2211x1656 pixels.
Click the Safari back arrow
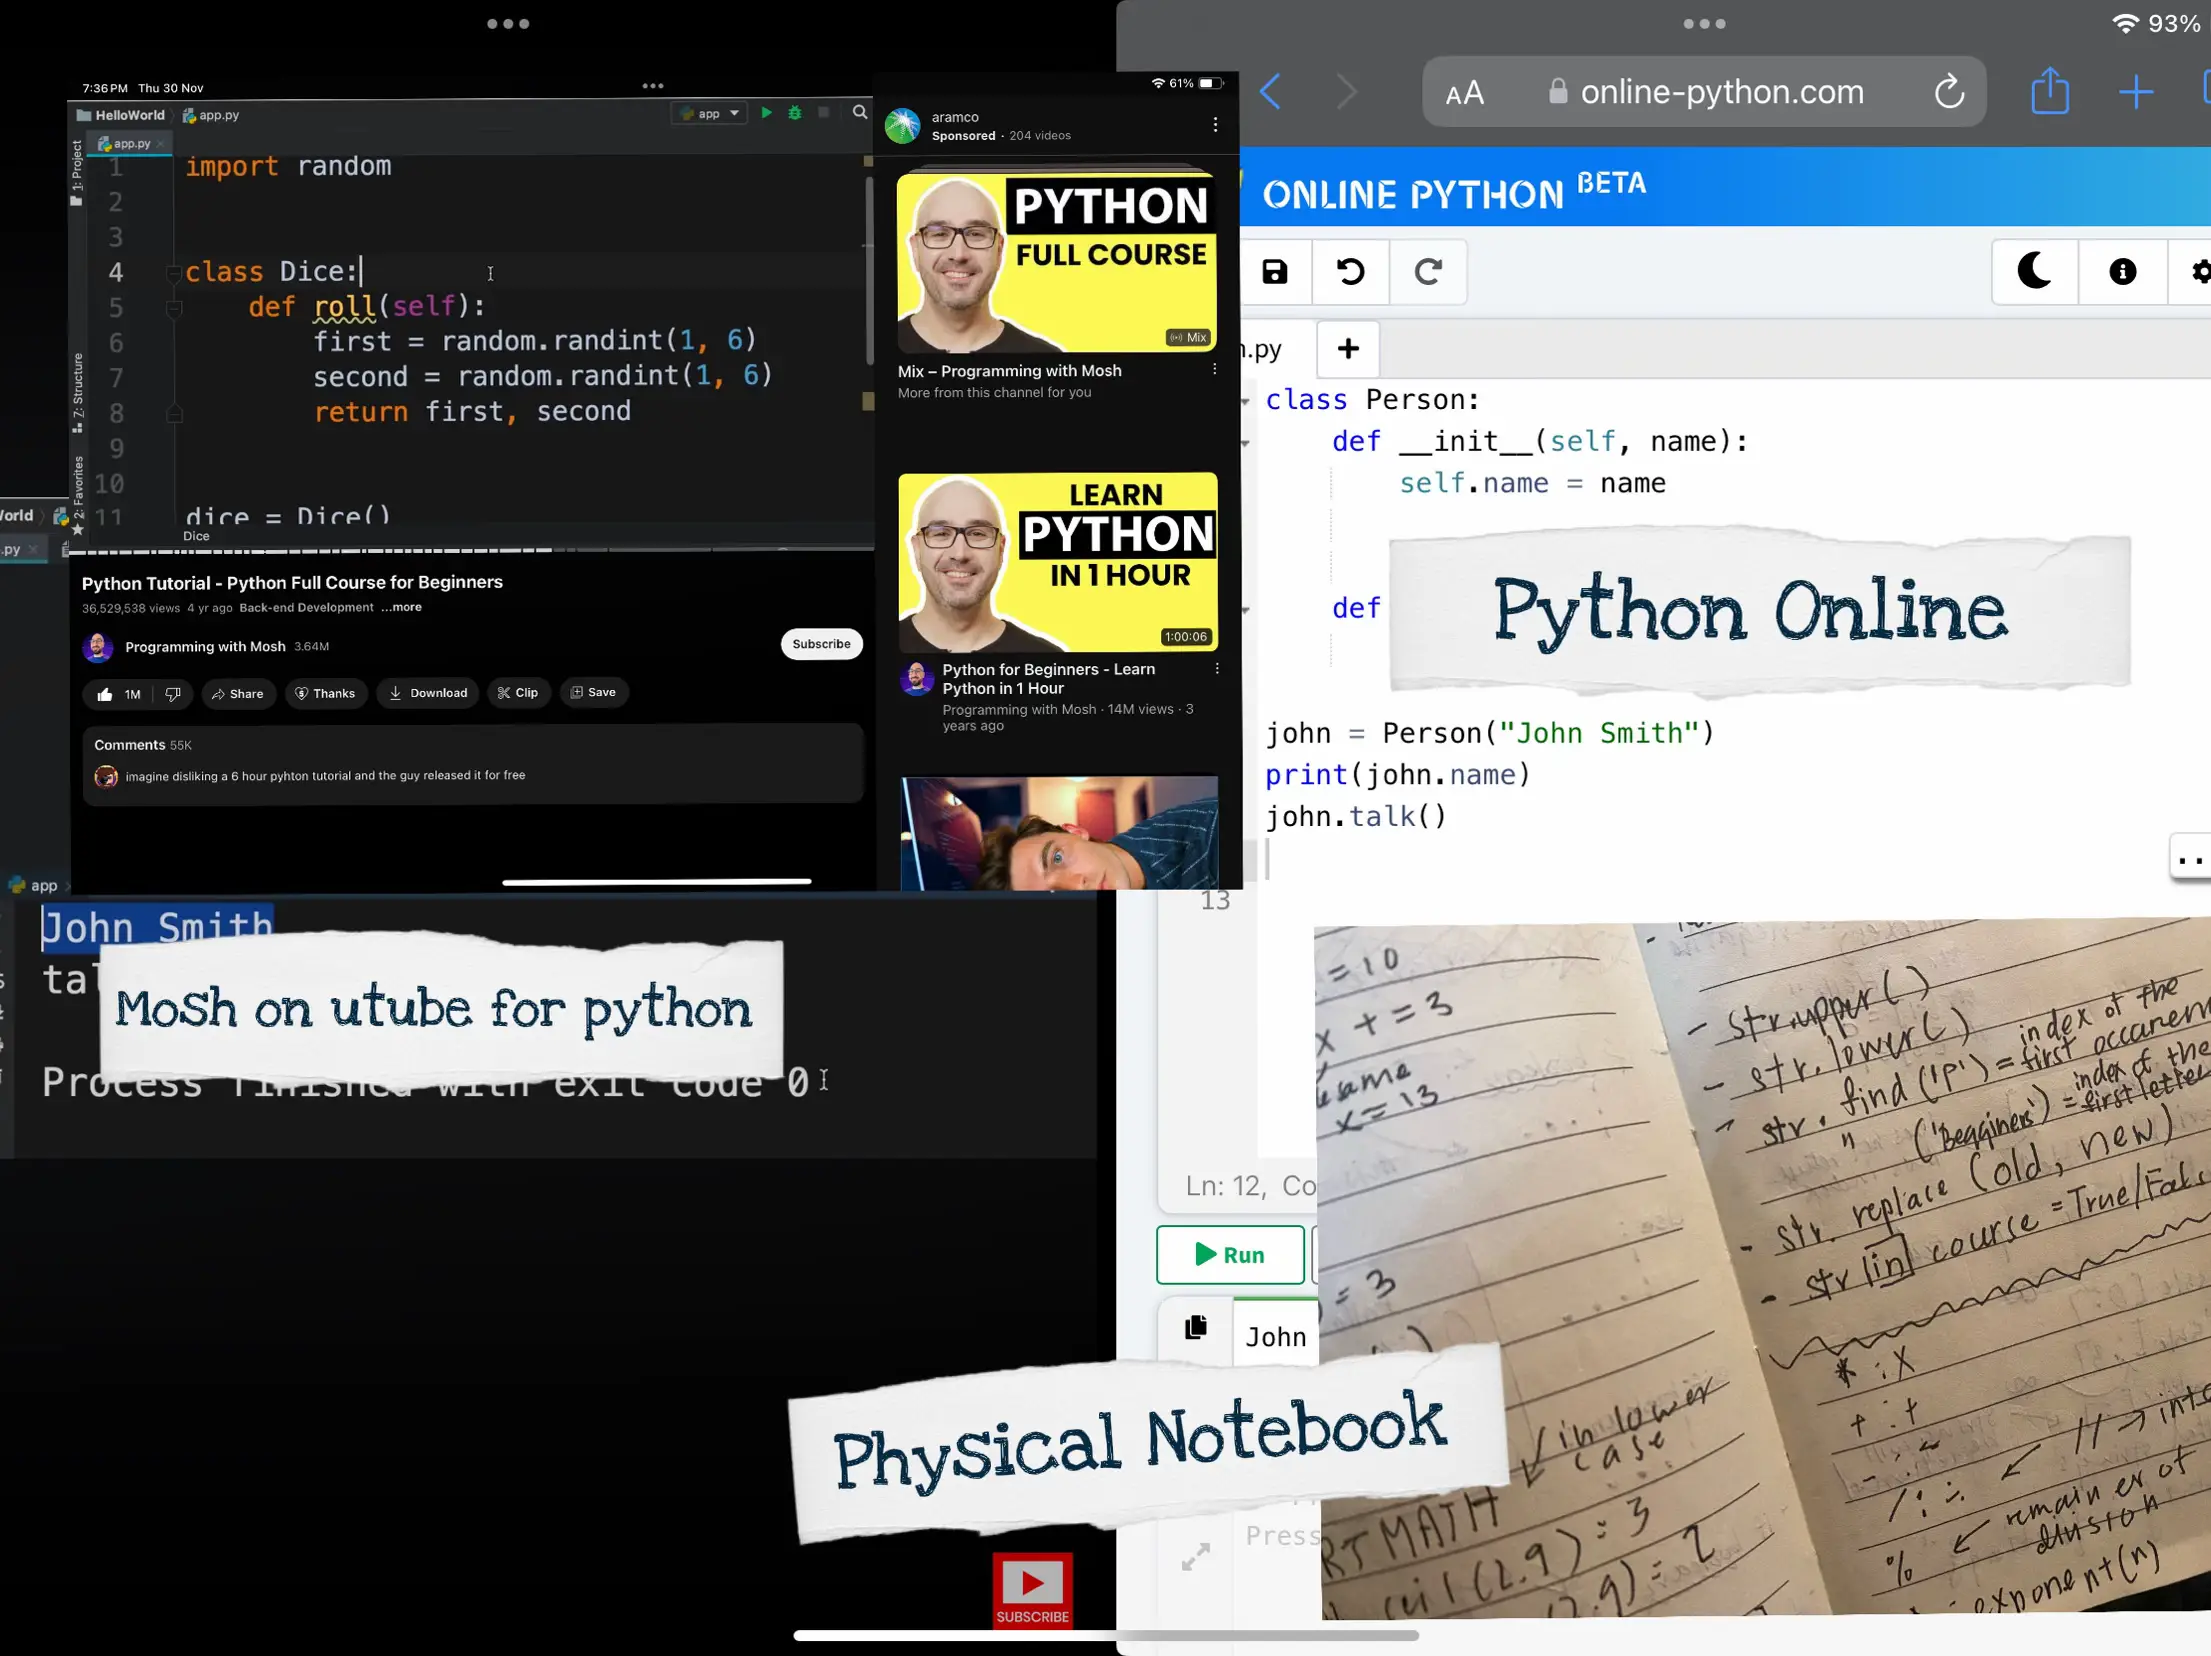pos(1271,92)
